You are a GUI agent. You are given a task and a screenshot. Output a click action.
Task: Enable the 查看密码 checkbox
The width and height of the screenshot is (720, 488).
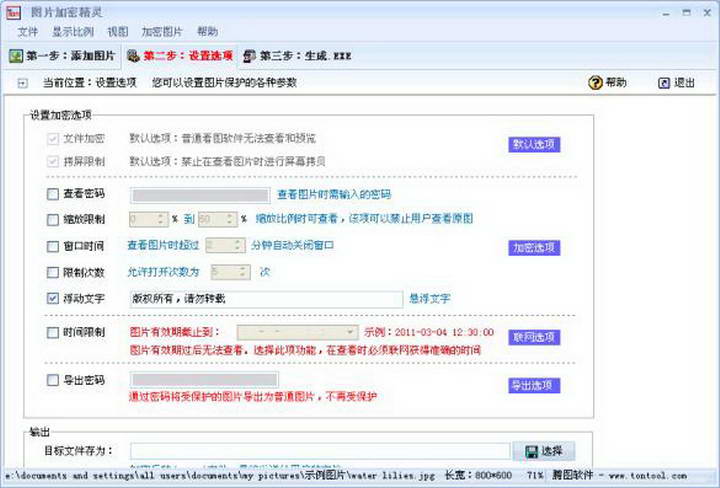click(53, 194)
